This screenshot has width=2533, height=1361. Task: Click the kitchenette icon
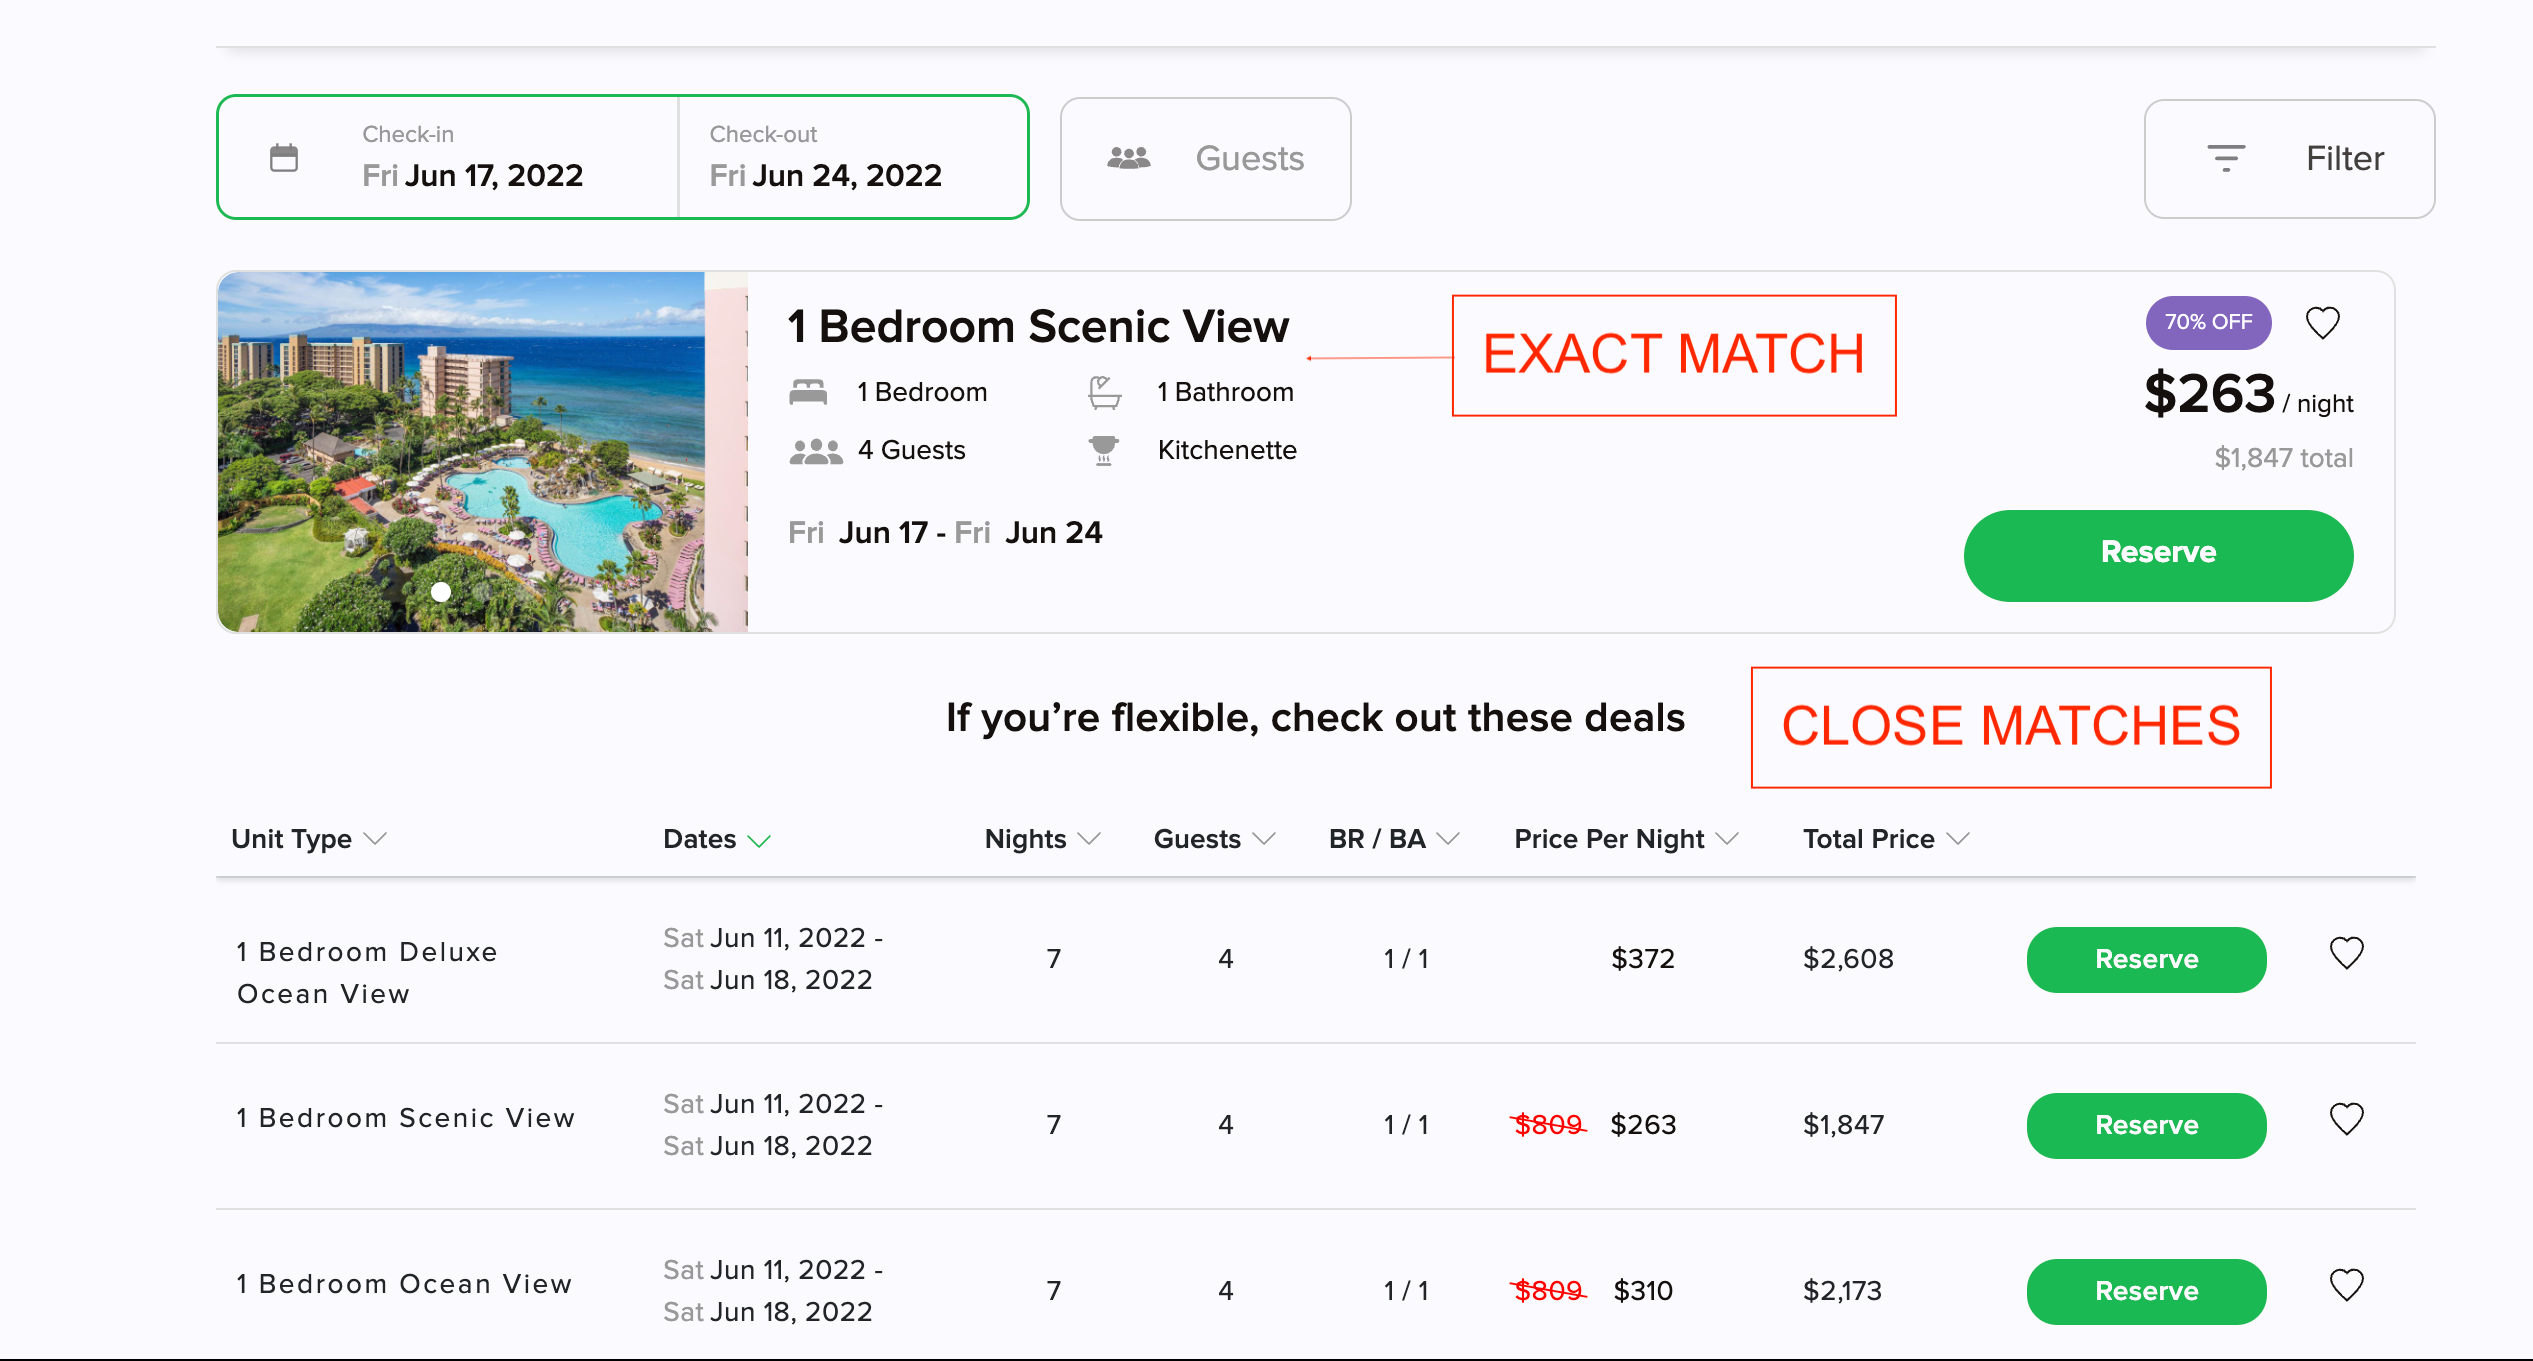(x=1104, y=450)
